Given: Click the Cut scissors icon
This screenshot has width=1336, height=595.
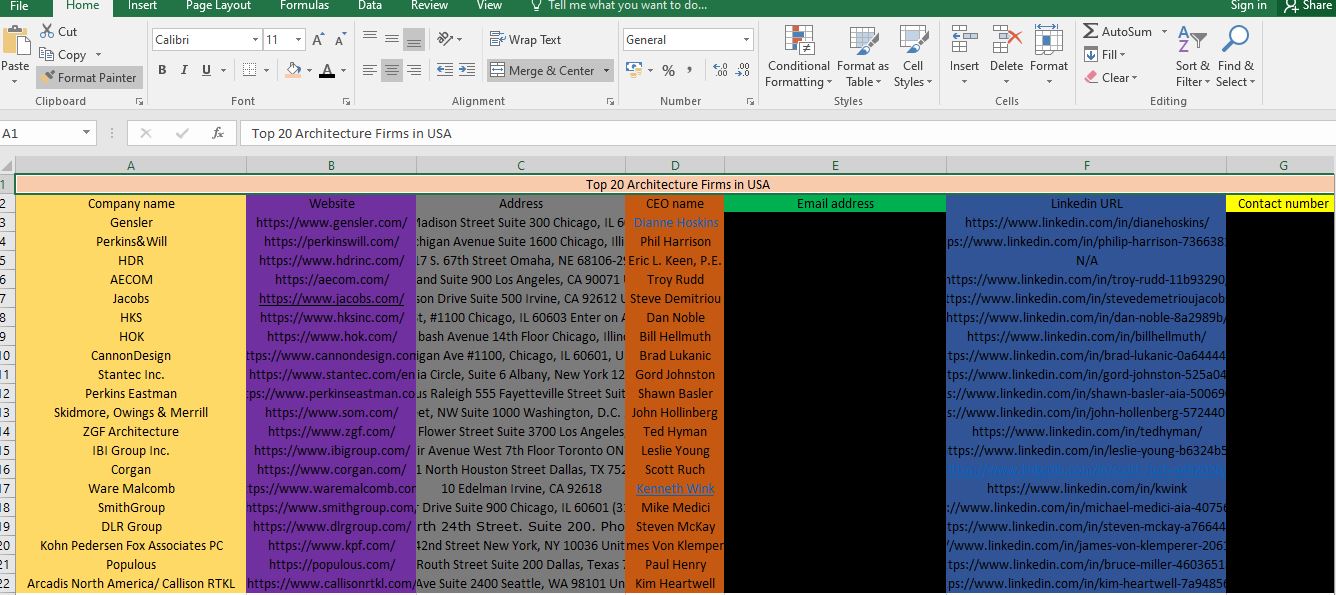Looking at the screenshot, I should pyautogui.click(x=47, y=32).
